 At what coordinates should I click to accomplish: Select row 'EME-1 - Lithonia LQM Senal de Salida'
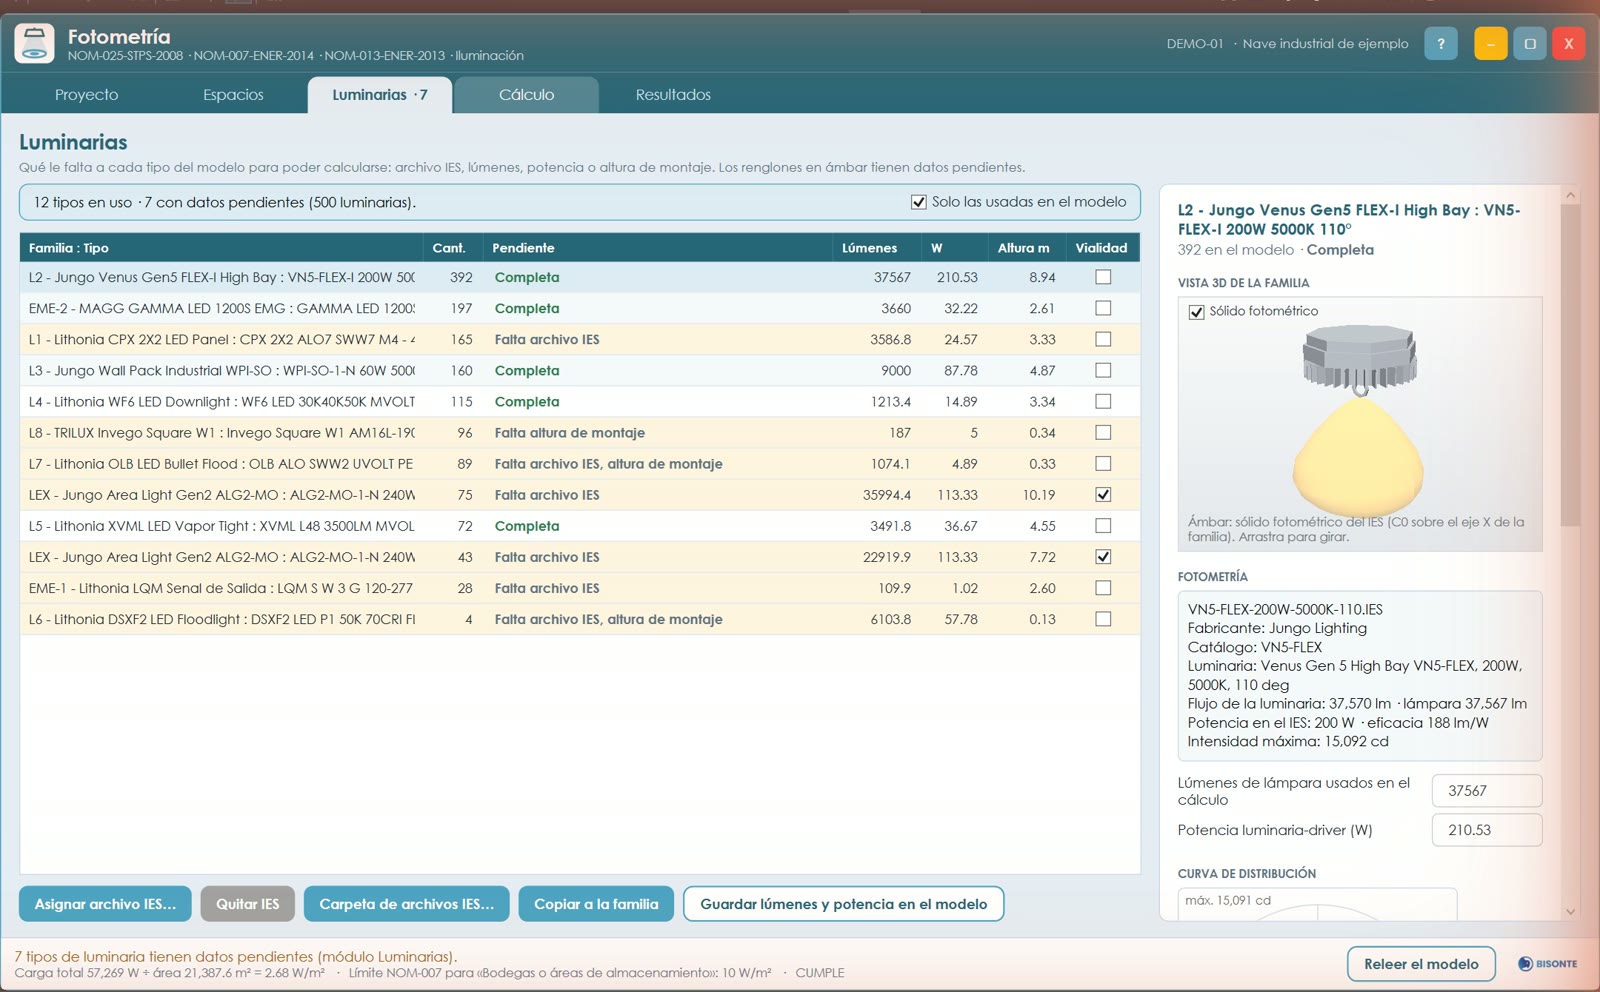580,588
